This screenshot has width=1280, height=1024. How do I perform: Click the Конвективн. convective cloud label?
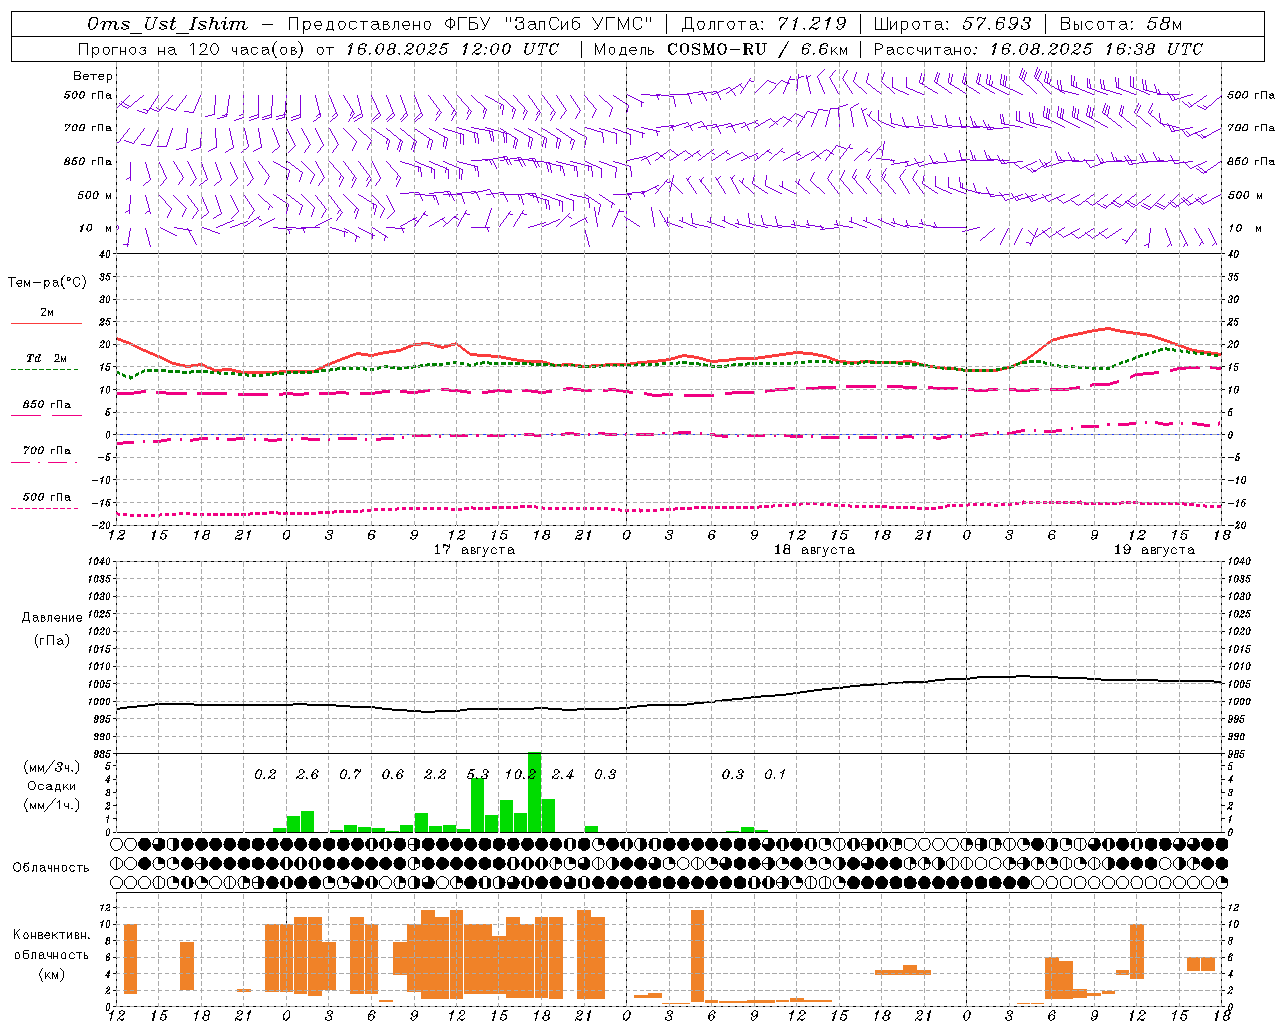click(52, 935)
